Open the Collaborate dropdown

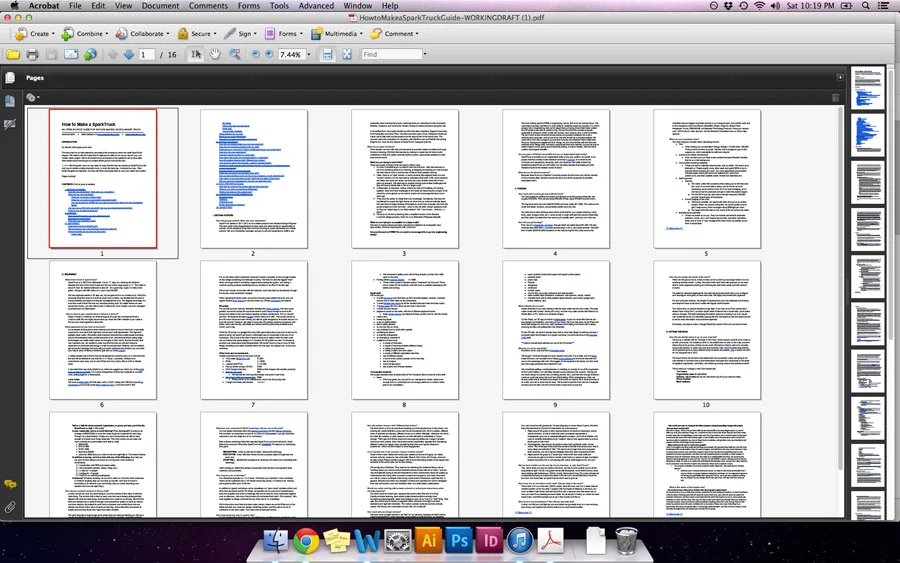pyautogui.click(x=142, y=34)
